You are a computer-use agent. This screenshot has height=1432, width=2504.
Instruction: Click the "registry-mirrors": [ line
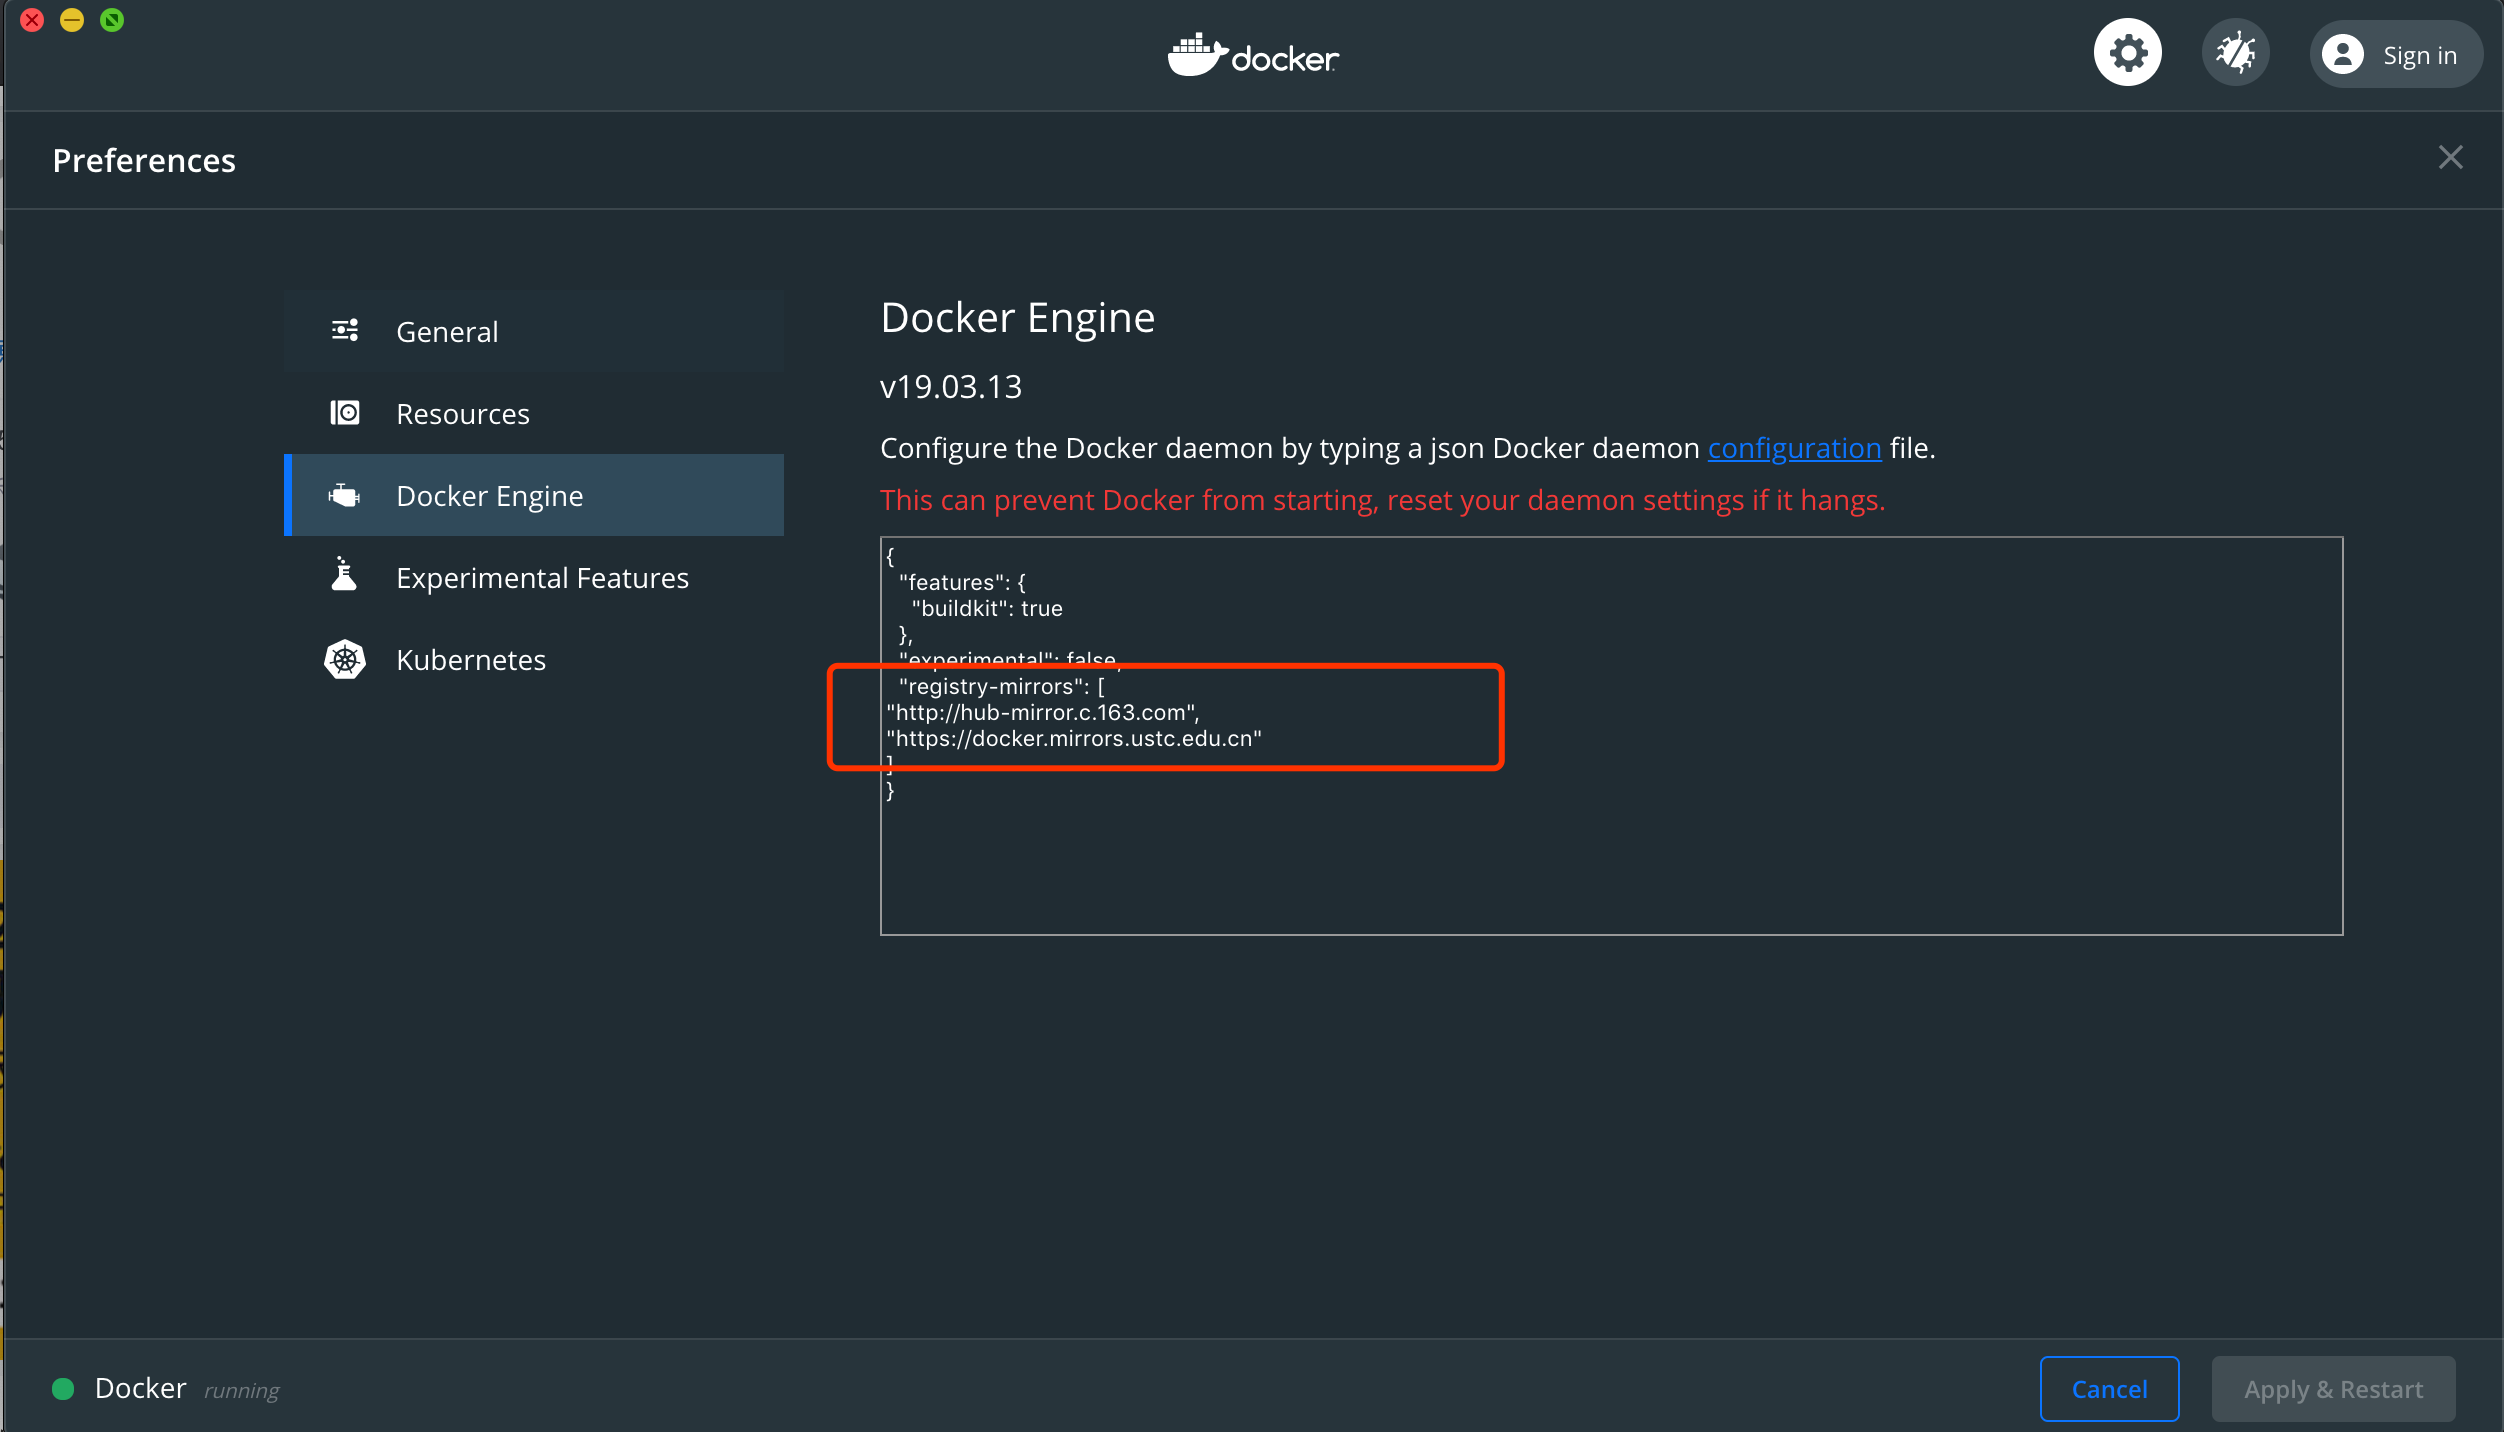[x=1001, y=686]
